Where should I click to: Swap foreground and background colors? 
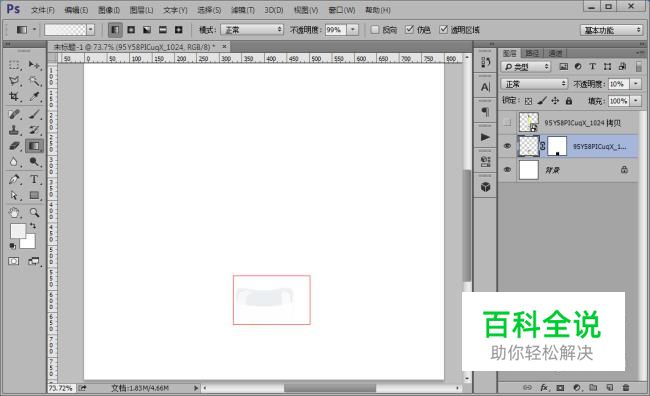point(32,226)
